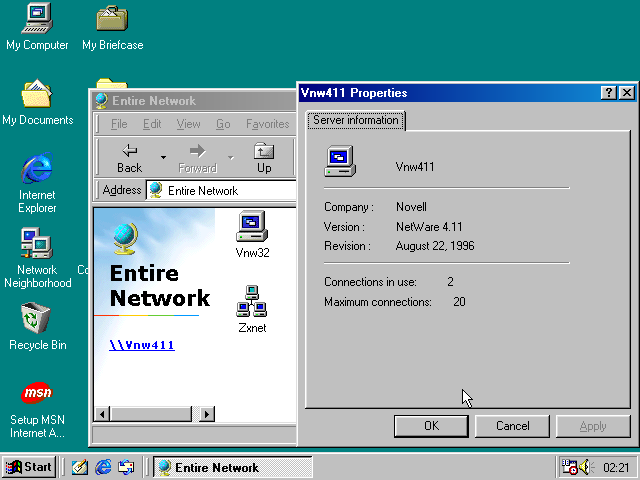The image size is (640, 480).
Task: Click the volume speaker tray icon
Action: pyautogui.click(x=587, y=467)
